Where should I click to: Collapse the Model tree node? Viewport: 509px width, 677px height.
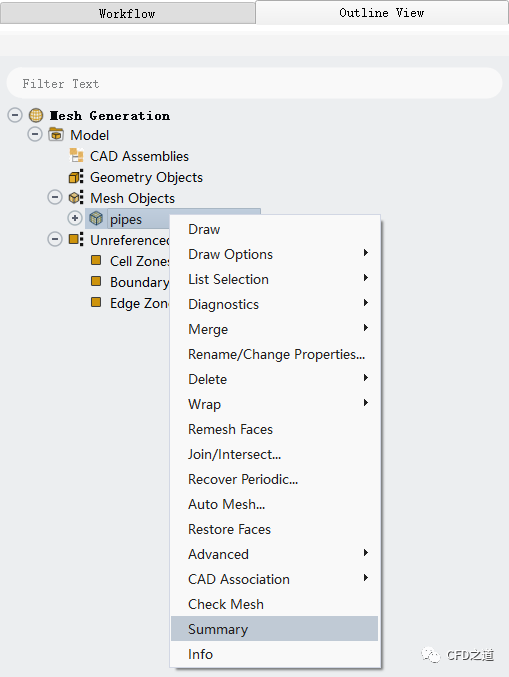[x=35, y=134]
